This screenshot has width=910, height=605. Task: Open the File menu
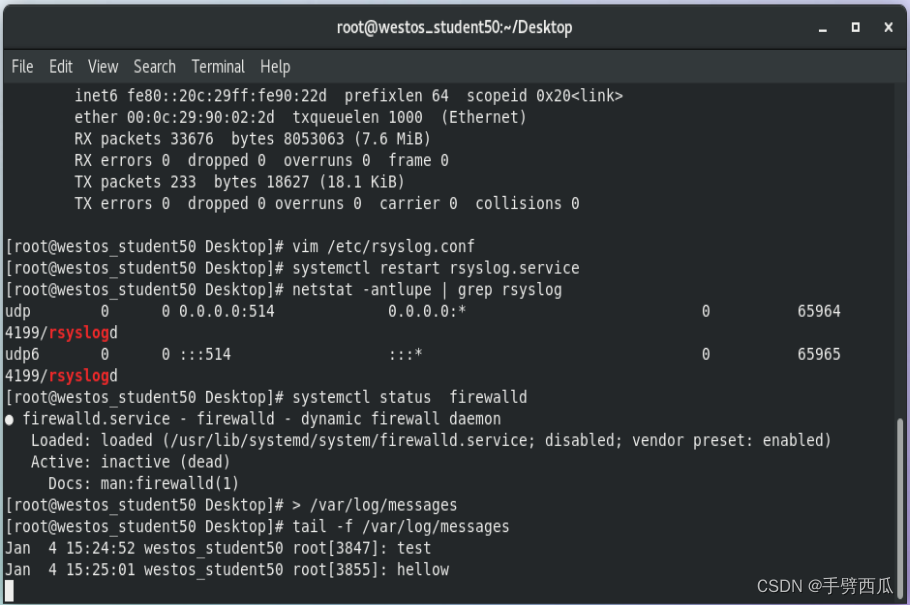tap(22, 66)
